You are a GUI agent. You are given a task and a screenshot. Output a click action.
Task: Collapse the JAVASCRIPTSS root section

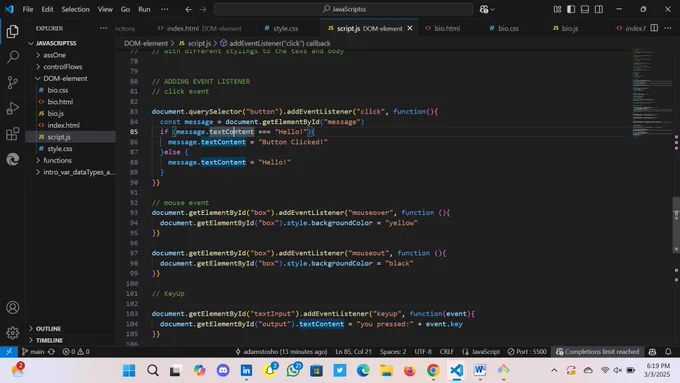56,43
